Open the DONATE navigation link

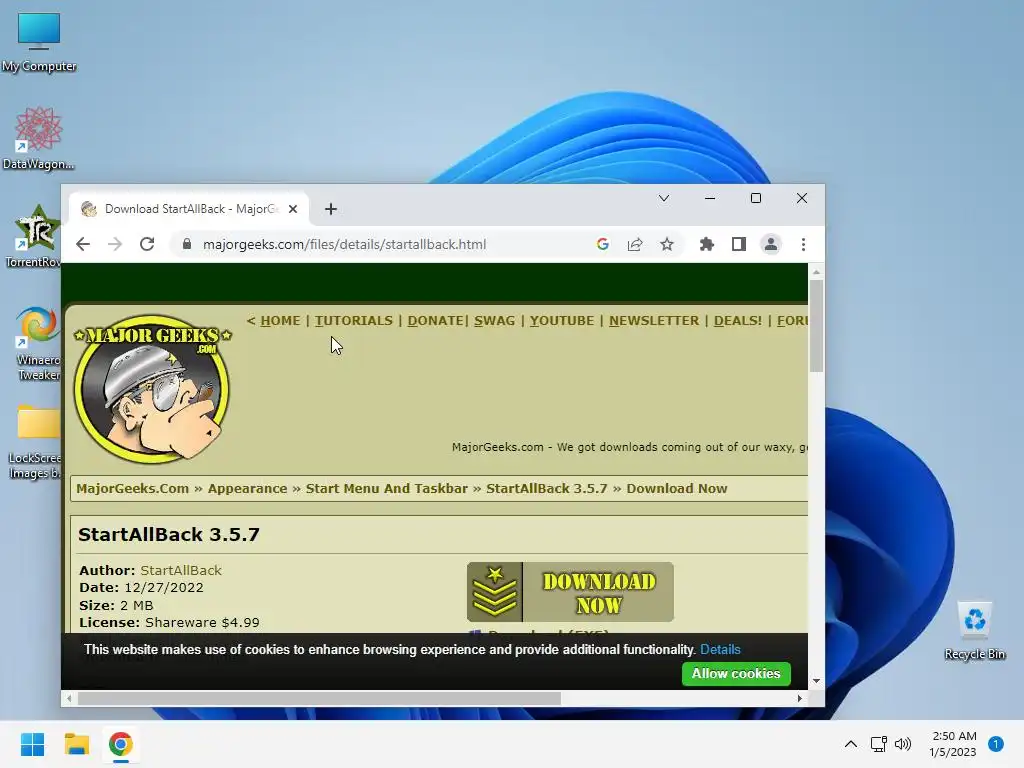click(436, 321)
